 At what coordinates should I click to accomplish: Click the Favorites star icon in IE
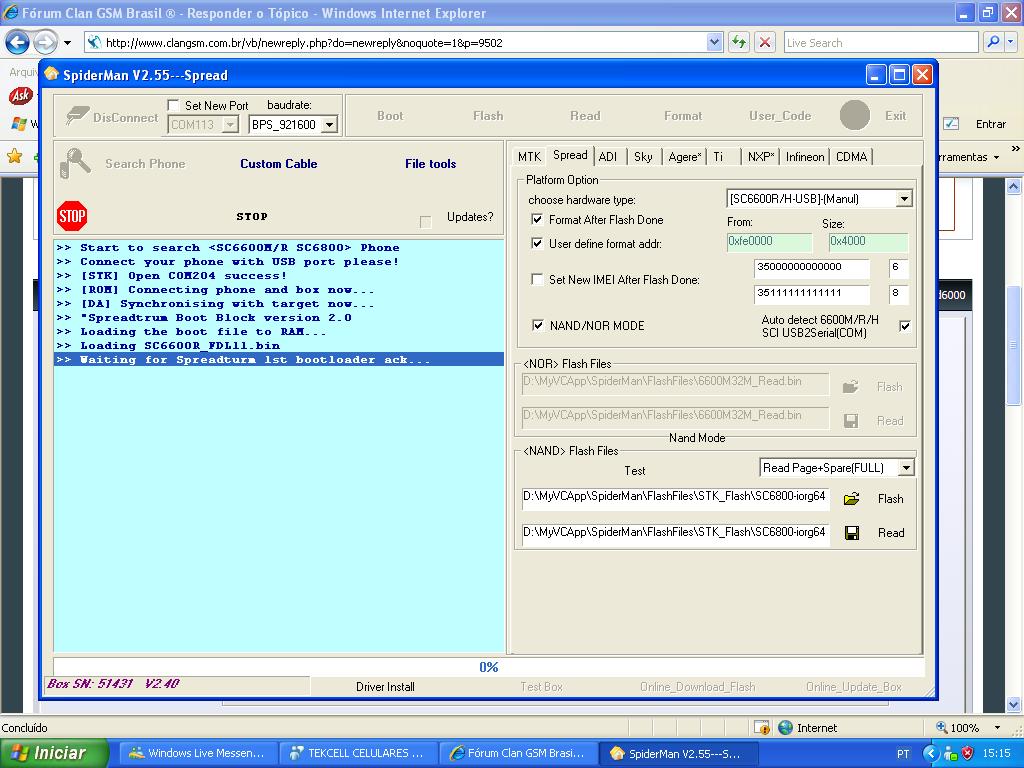coord(14,155)
